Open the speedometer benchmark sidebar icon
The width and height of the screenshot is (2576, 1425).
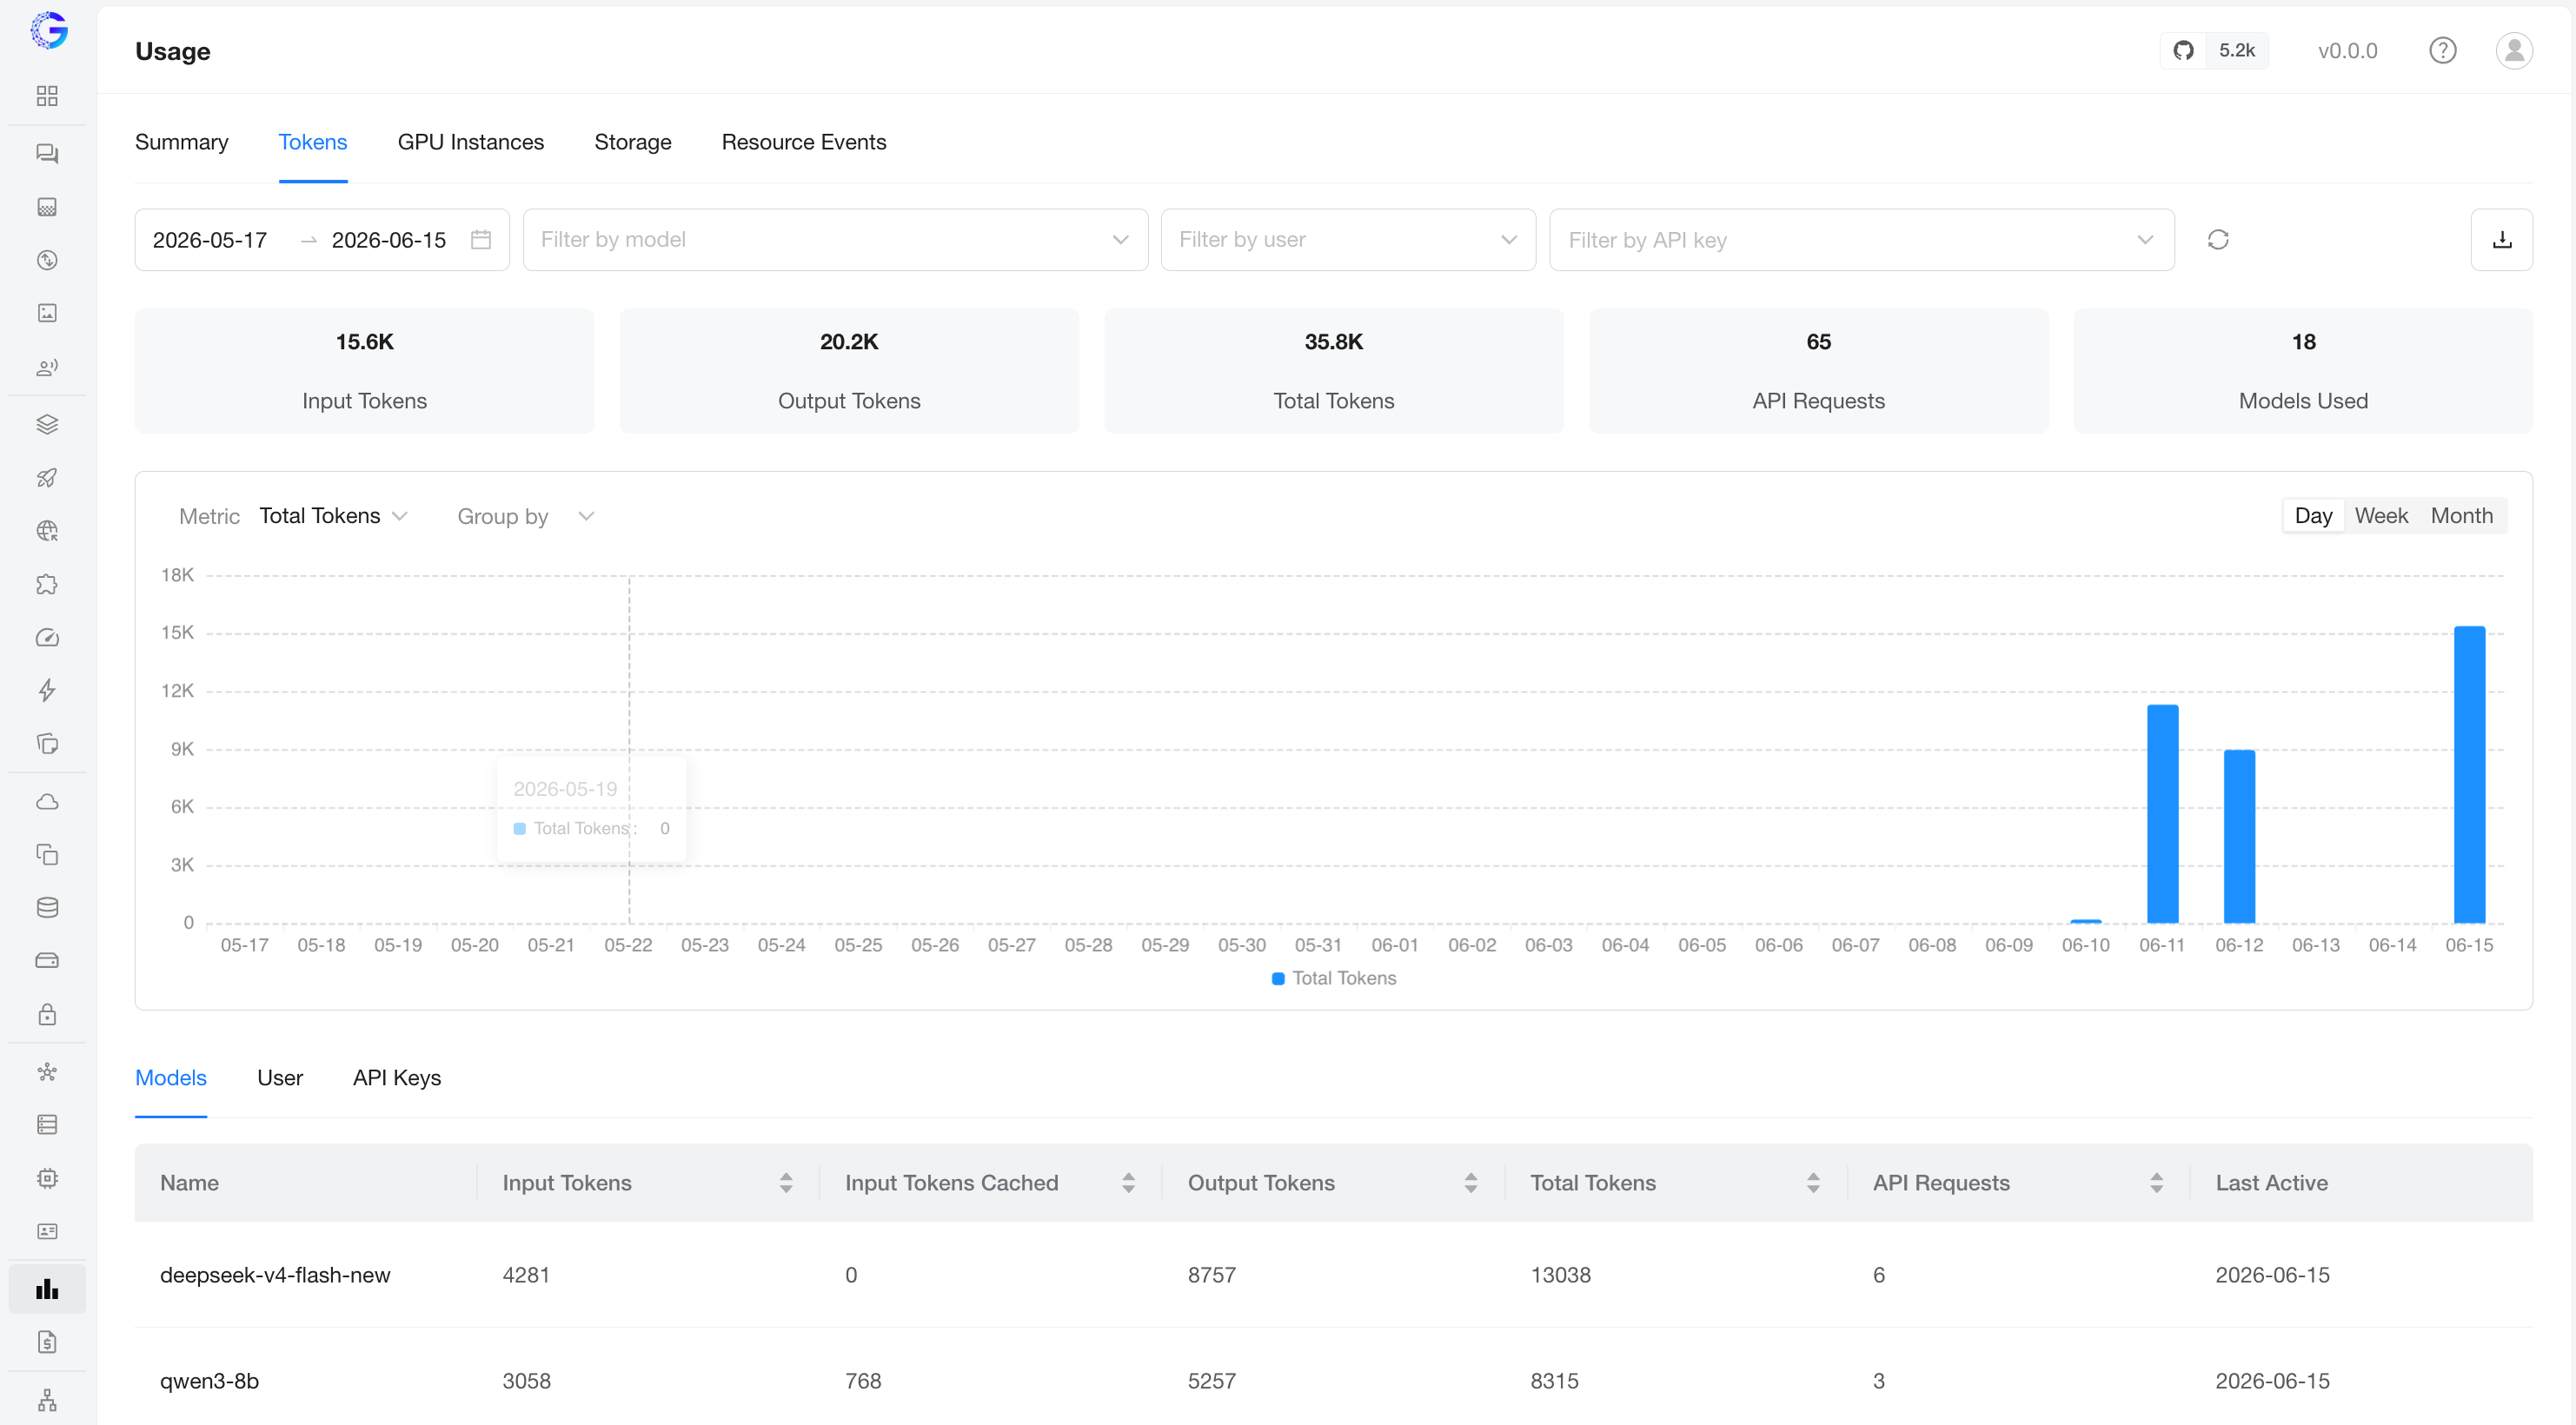click(x=47, y=638)
